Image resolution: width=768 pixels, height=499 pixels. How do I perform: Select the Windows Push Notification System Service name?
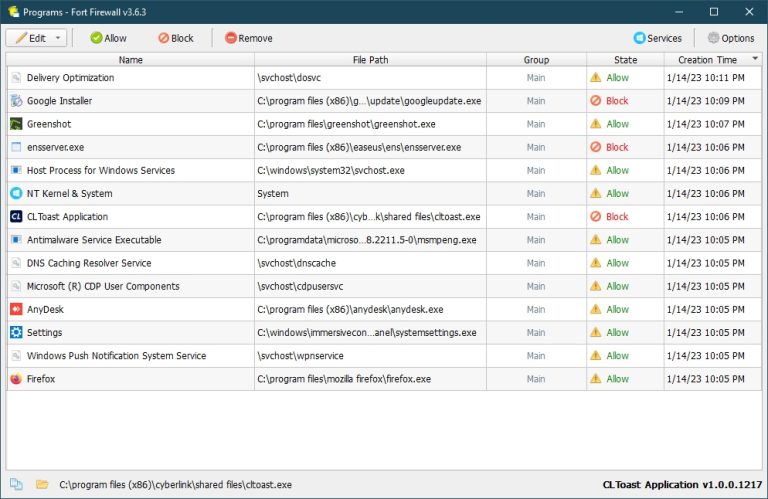pos(117,356)
